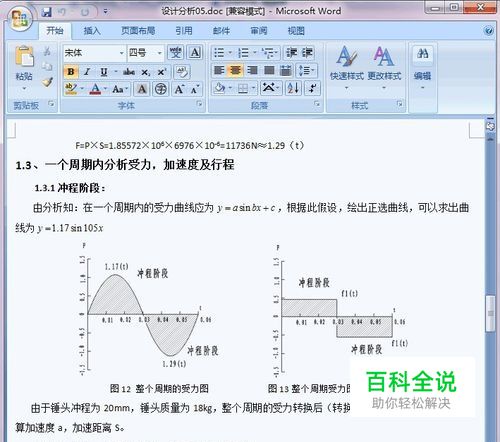
Task: Click the Office button
Action: pos(19,18)
